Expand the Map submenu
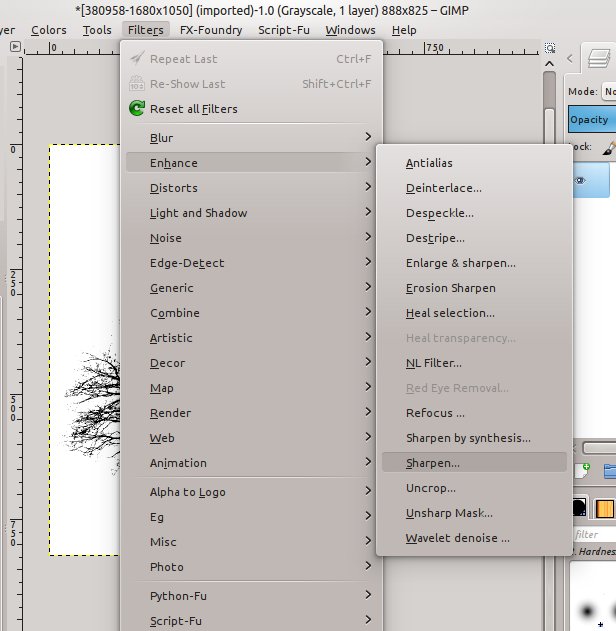This screenshot has width=616, height=631. tap(251, 388)
